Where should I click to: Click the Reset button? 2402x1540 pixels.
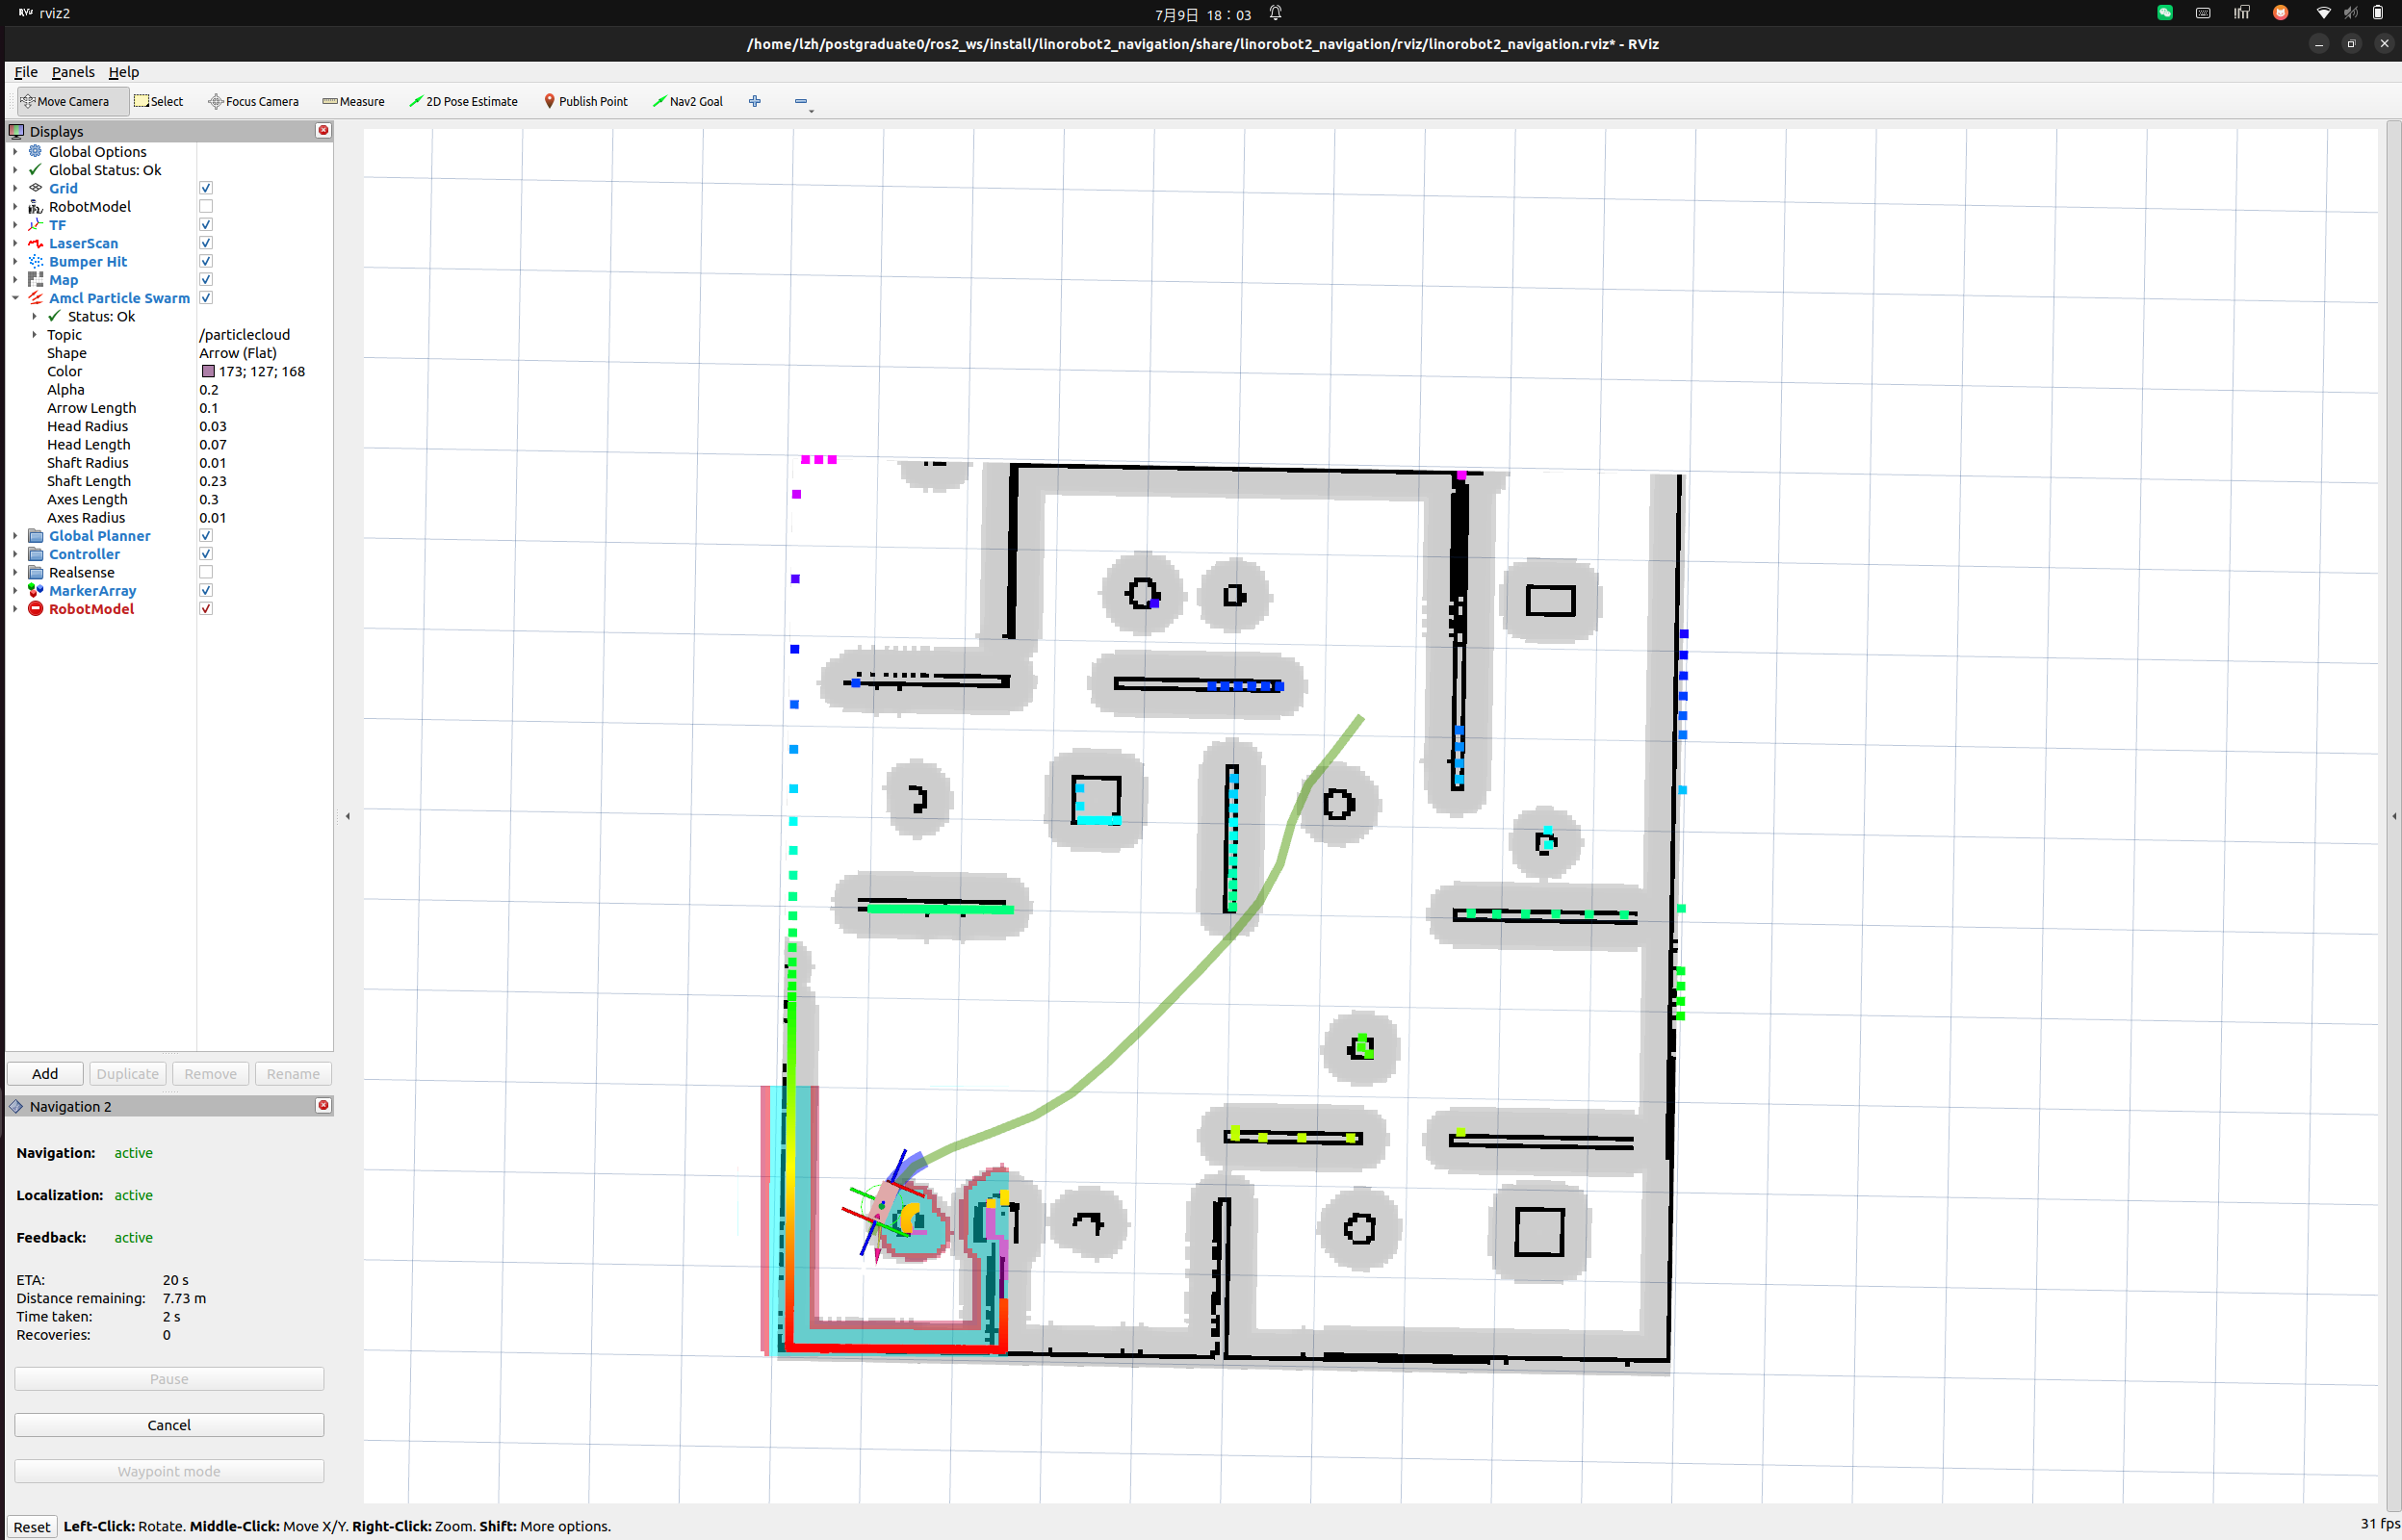(31, 1526)
